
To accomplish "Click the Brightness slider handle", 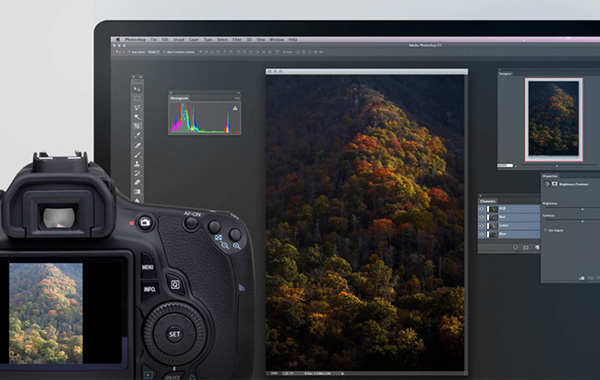I will coord(582,209).
